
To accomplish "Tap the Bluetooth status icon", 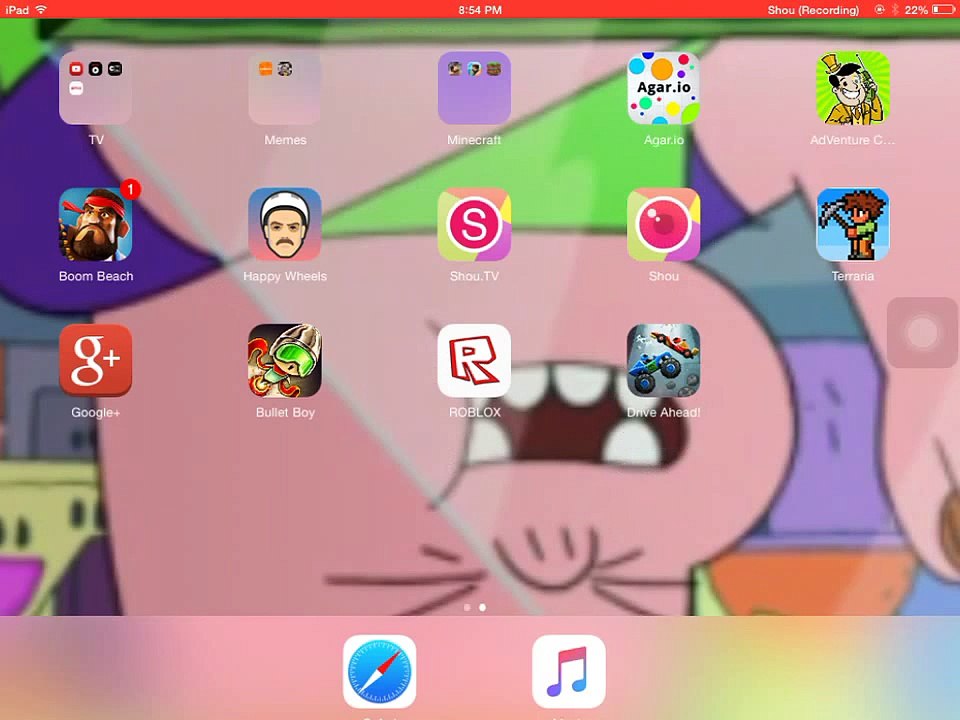I will click(x=894, y=10).
